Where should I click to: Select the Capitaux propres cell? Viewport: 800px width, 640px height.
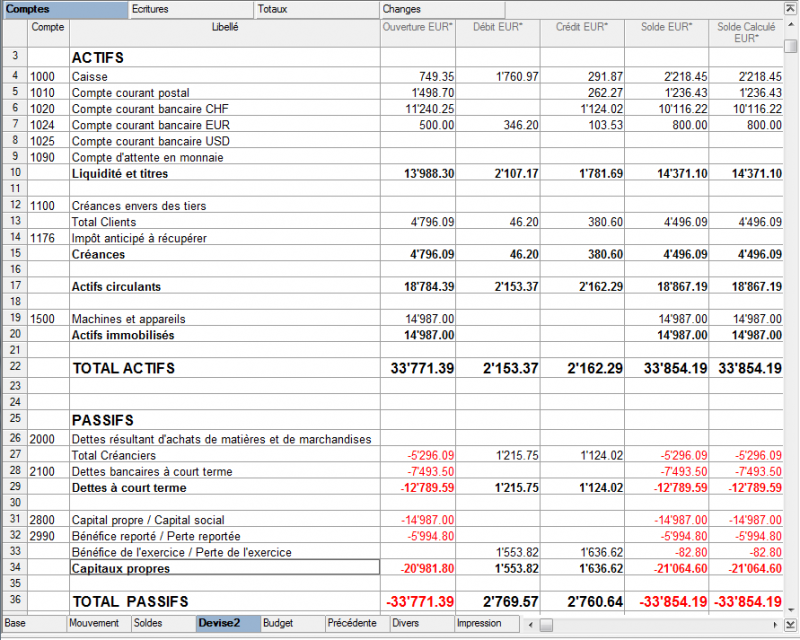coord(225,568)
